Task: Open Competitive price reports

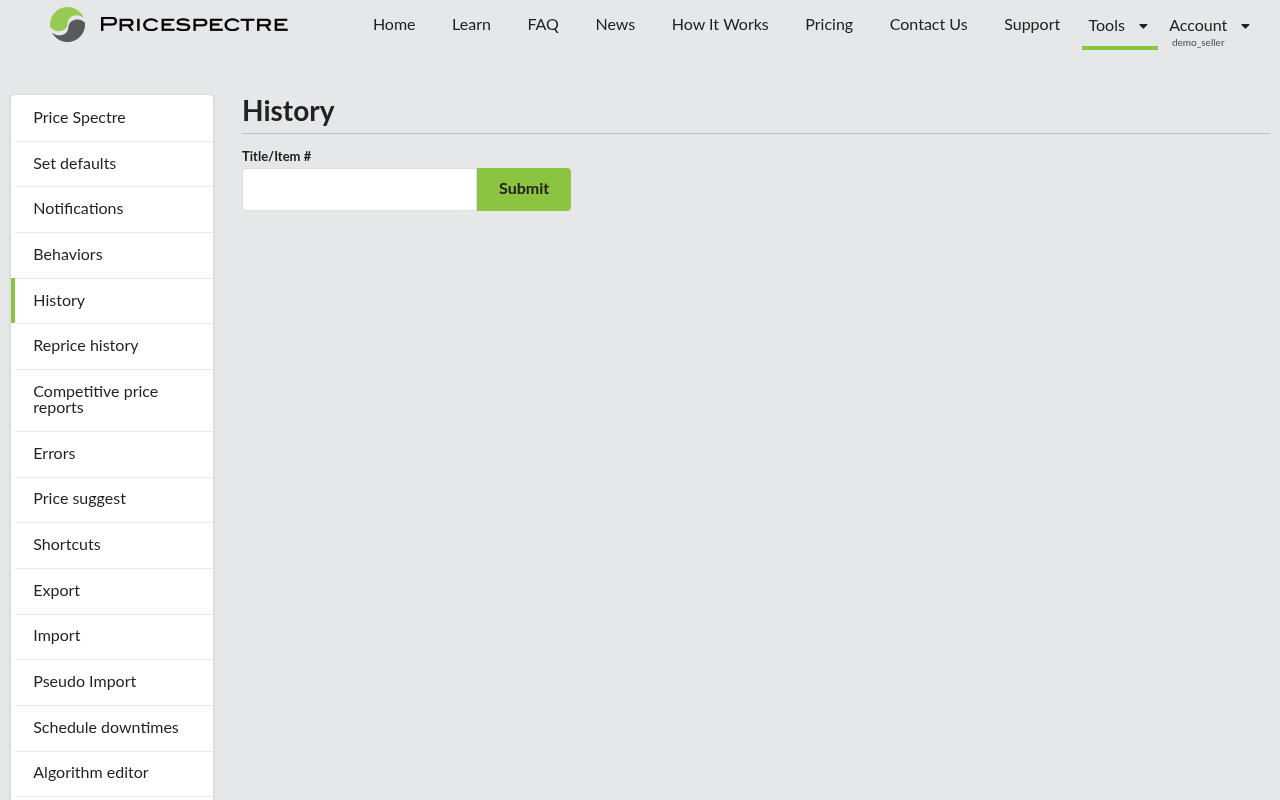Action: pyautogui.click(x=95, y=400)
